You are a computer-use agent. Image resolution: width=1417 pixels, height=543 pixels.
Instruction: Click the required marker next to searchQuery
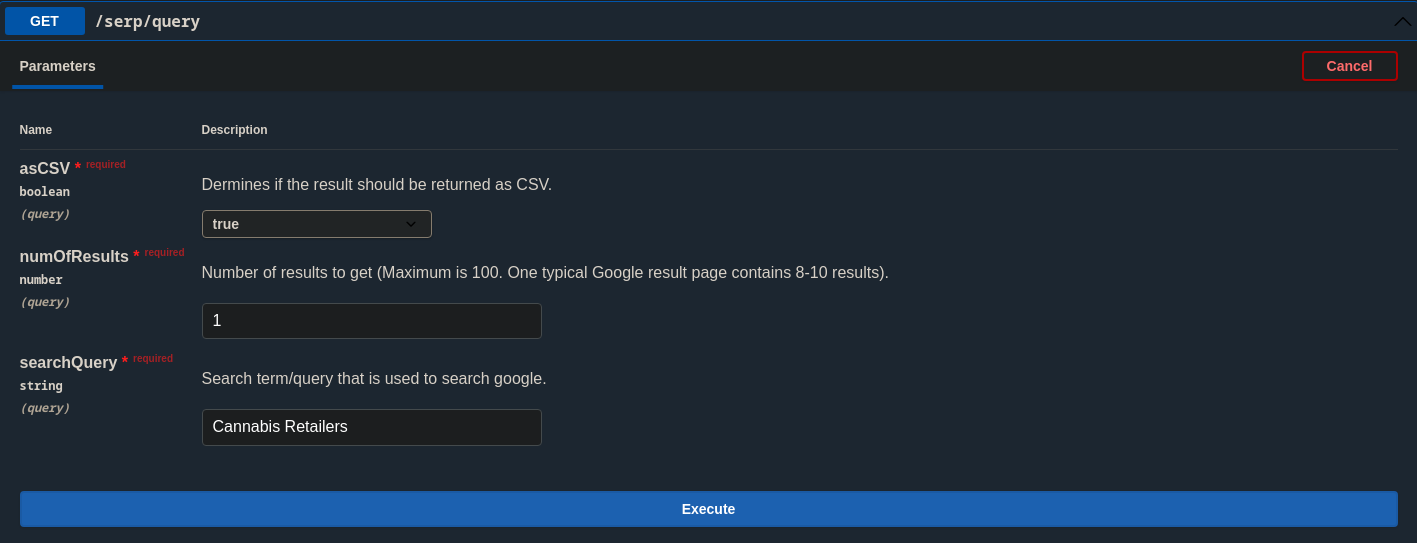click(x=152, y=358)
